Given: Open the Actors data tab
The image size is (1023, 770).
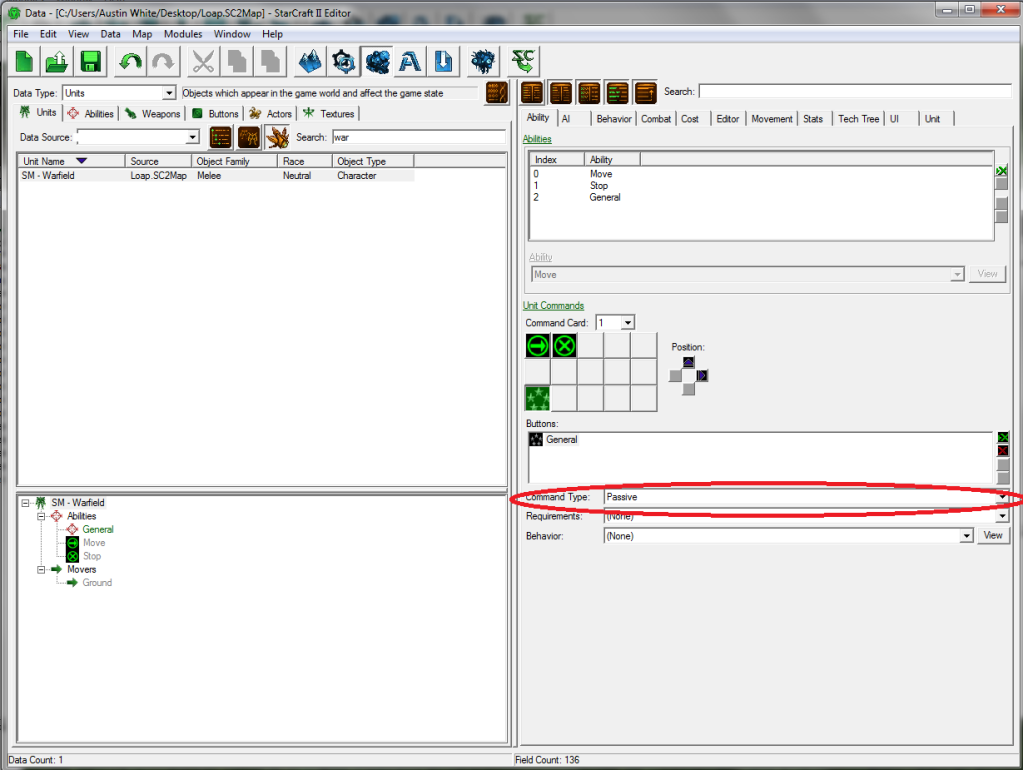Looking at the screenshot, I should (x=271, y=114).
